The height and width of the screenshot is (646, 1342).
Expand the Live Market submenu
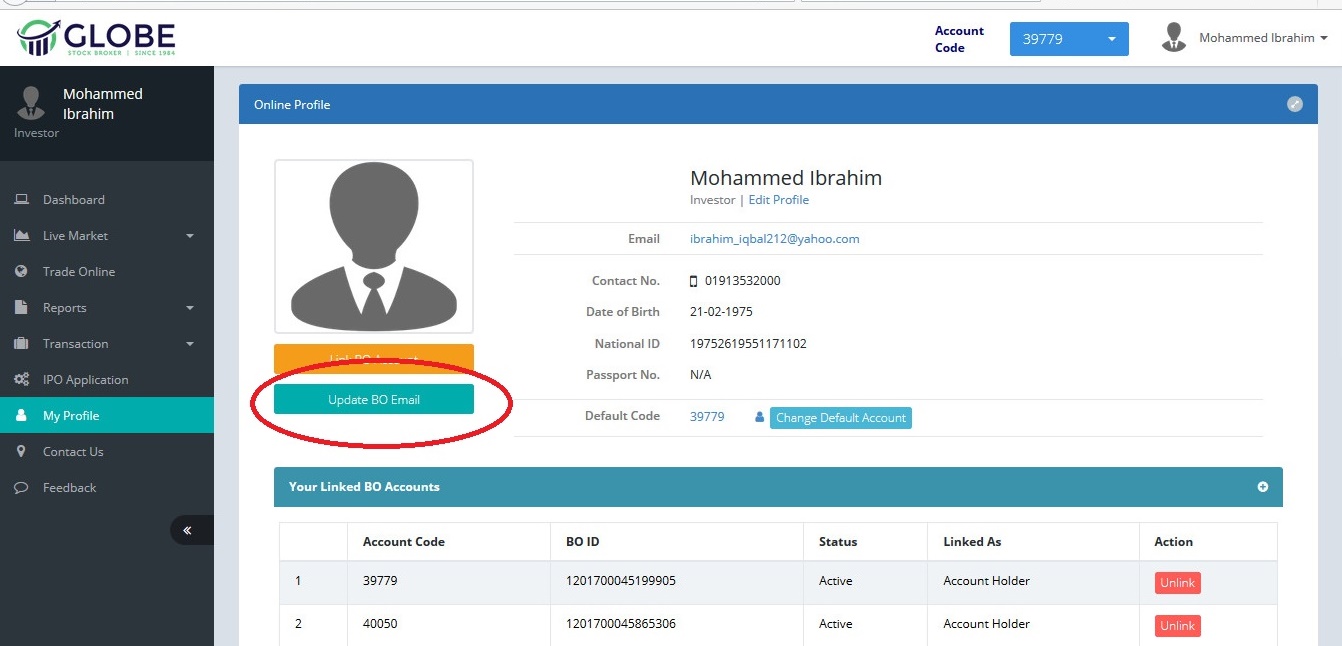(x=105, y=236)
